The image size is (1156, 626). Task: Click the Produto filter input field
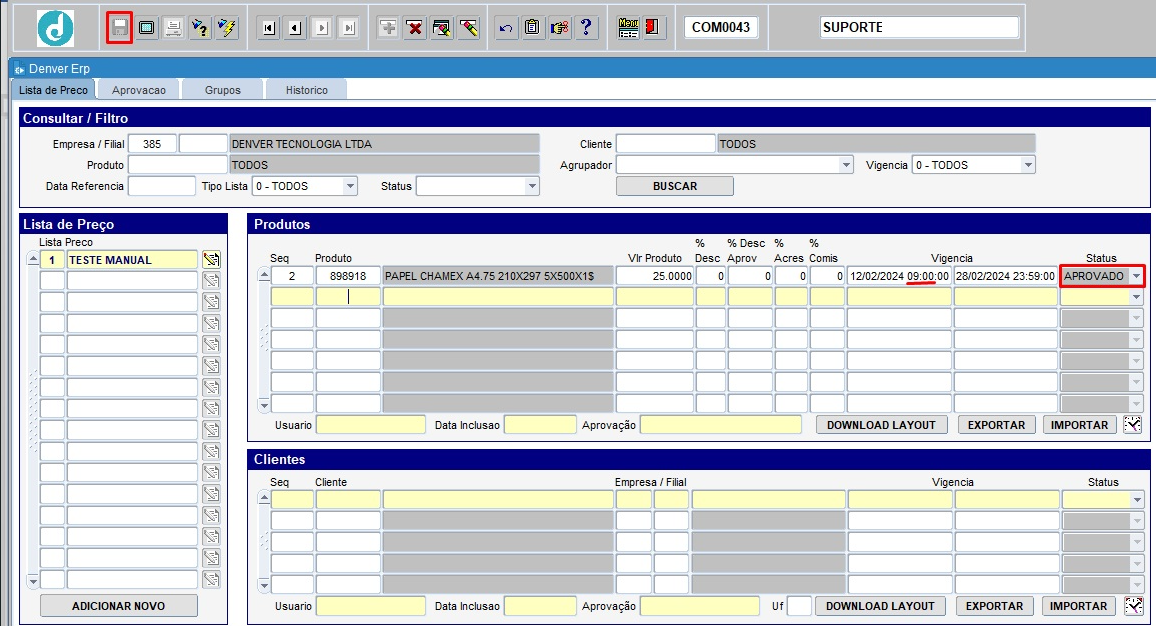(178, 165)
